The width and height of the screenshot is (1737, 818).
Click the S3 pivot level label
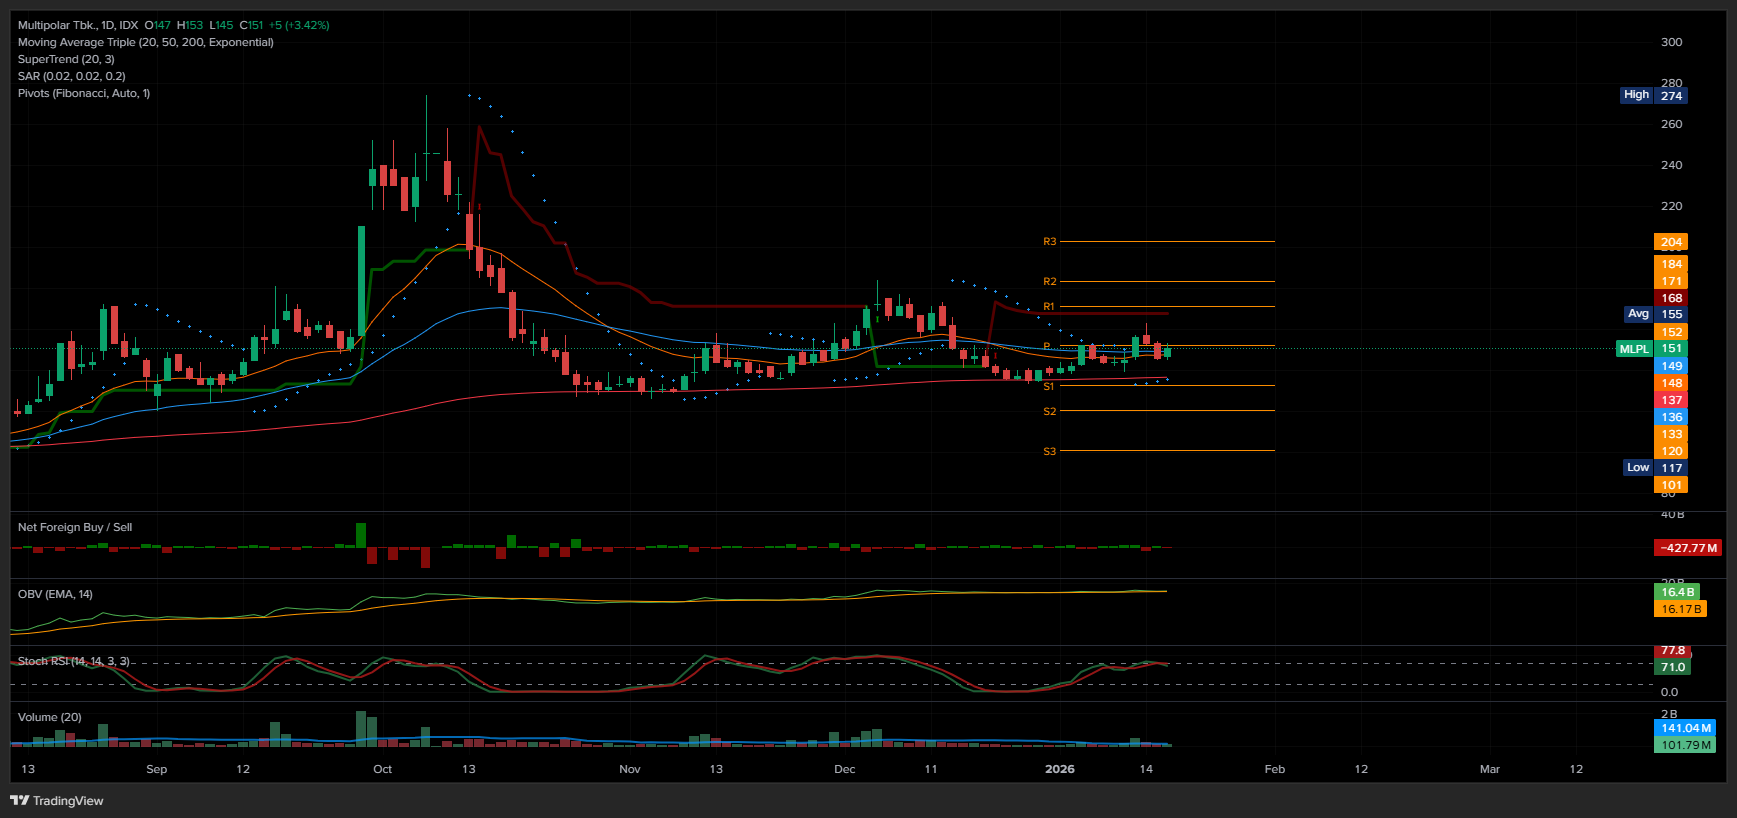1049,452
